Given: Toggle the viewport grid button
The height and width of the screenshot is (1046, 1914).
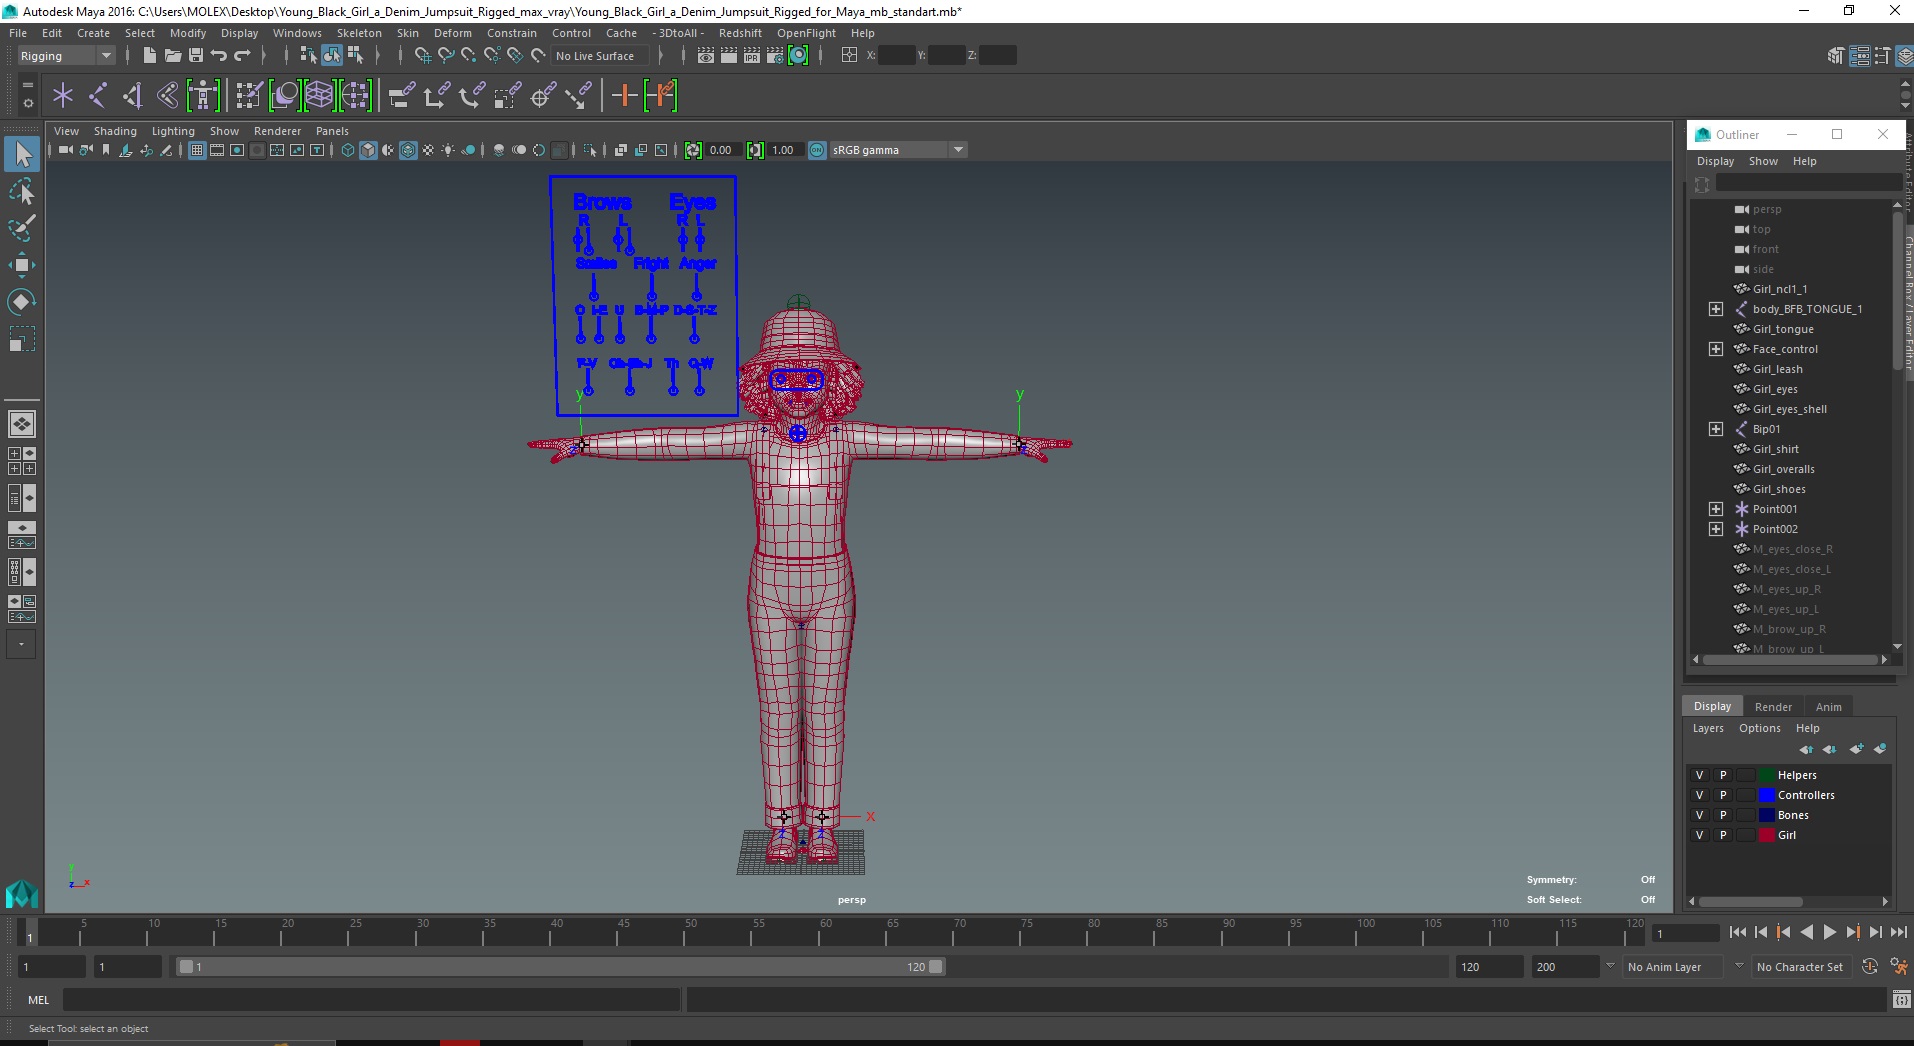Looking at the screenshot, I should click(197, 150).
